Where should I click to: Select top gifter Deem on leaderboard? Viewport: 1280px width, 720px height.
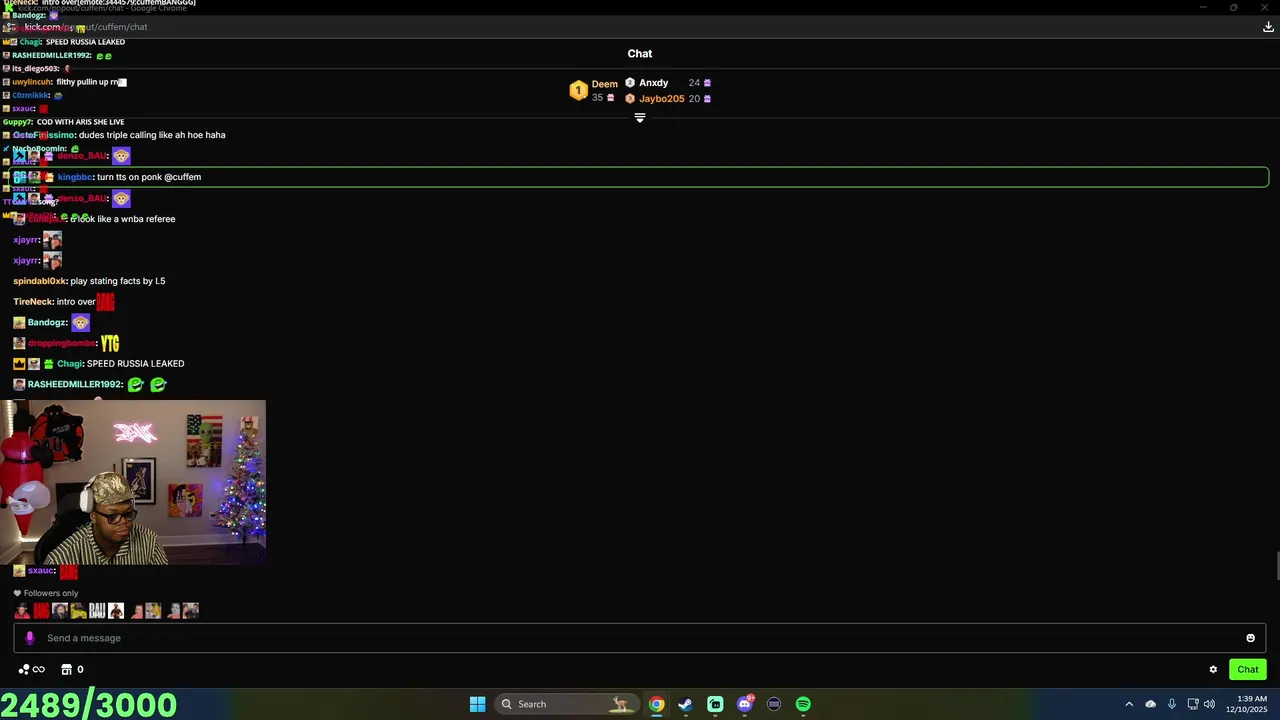point(604,84)
